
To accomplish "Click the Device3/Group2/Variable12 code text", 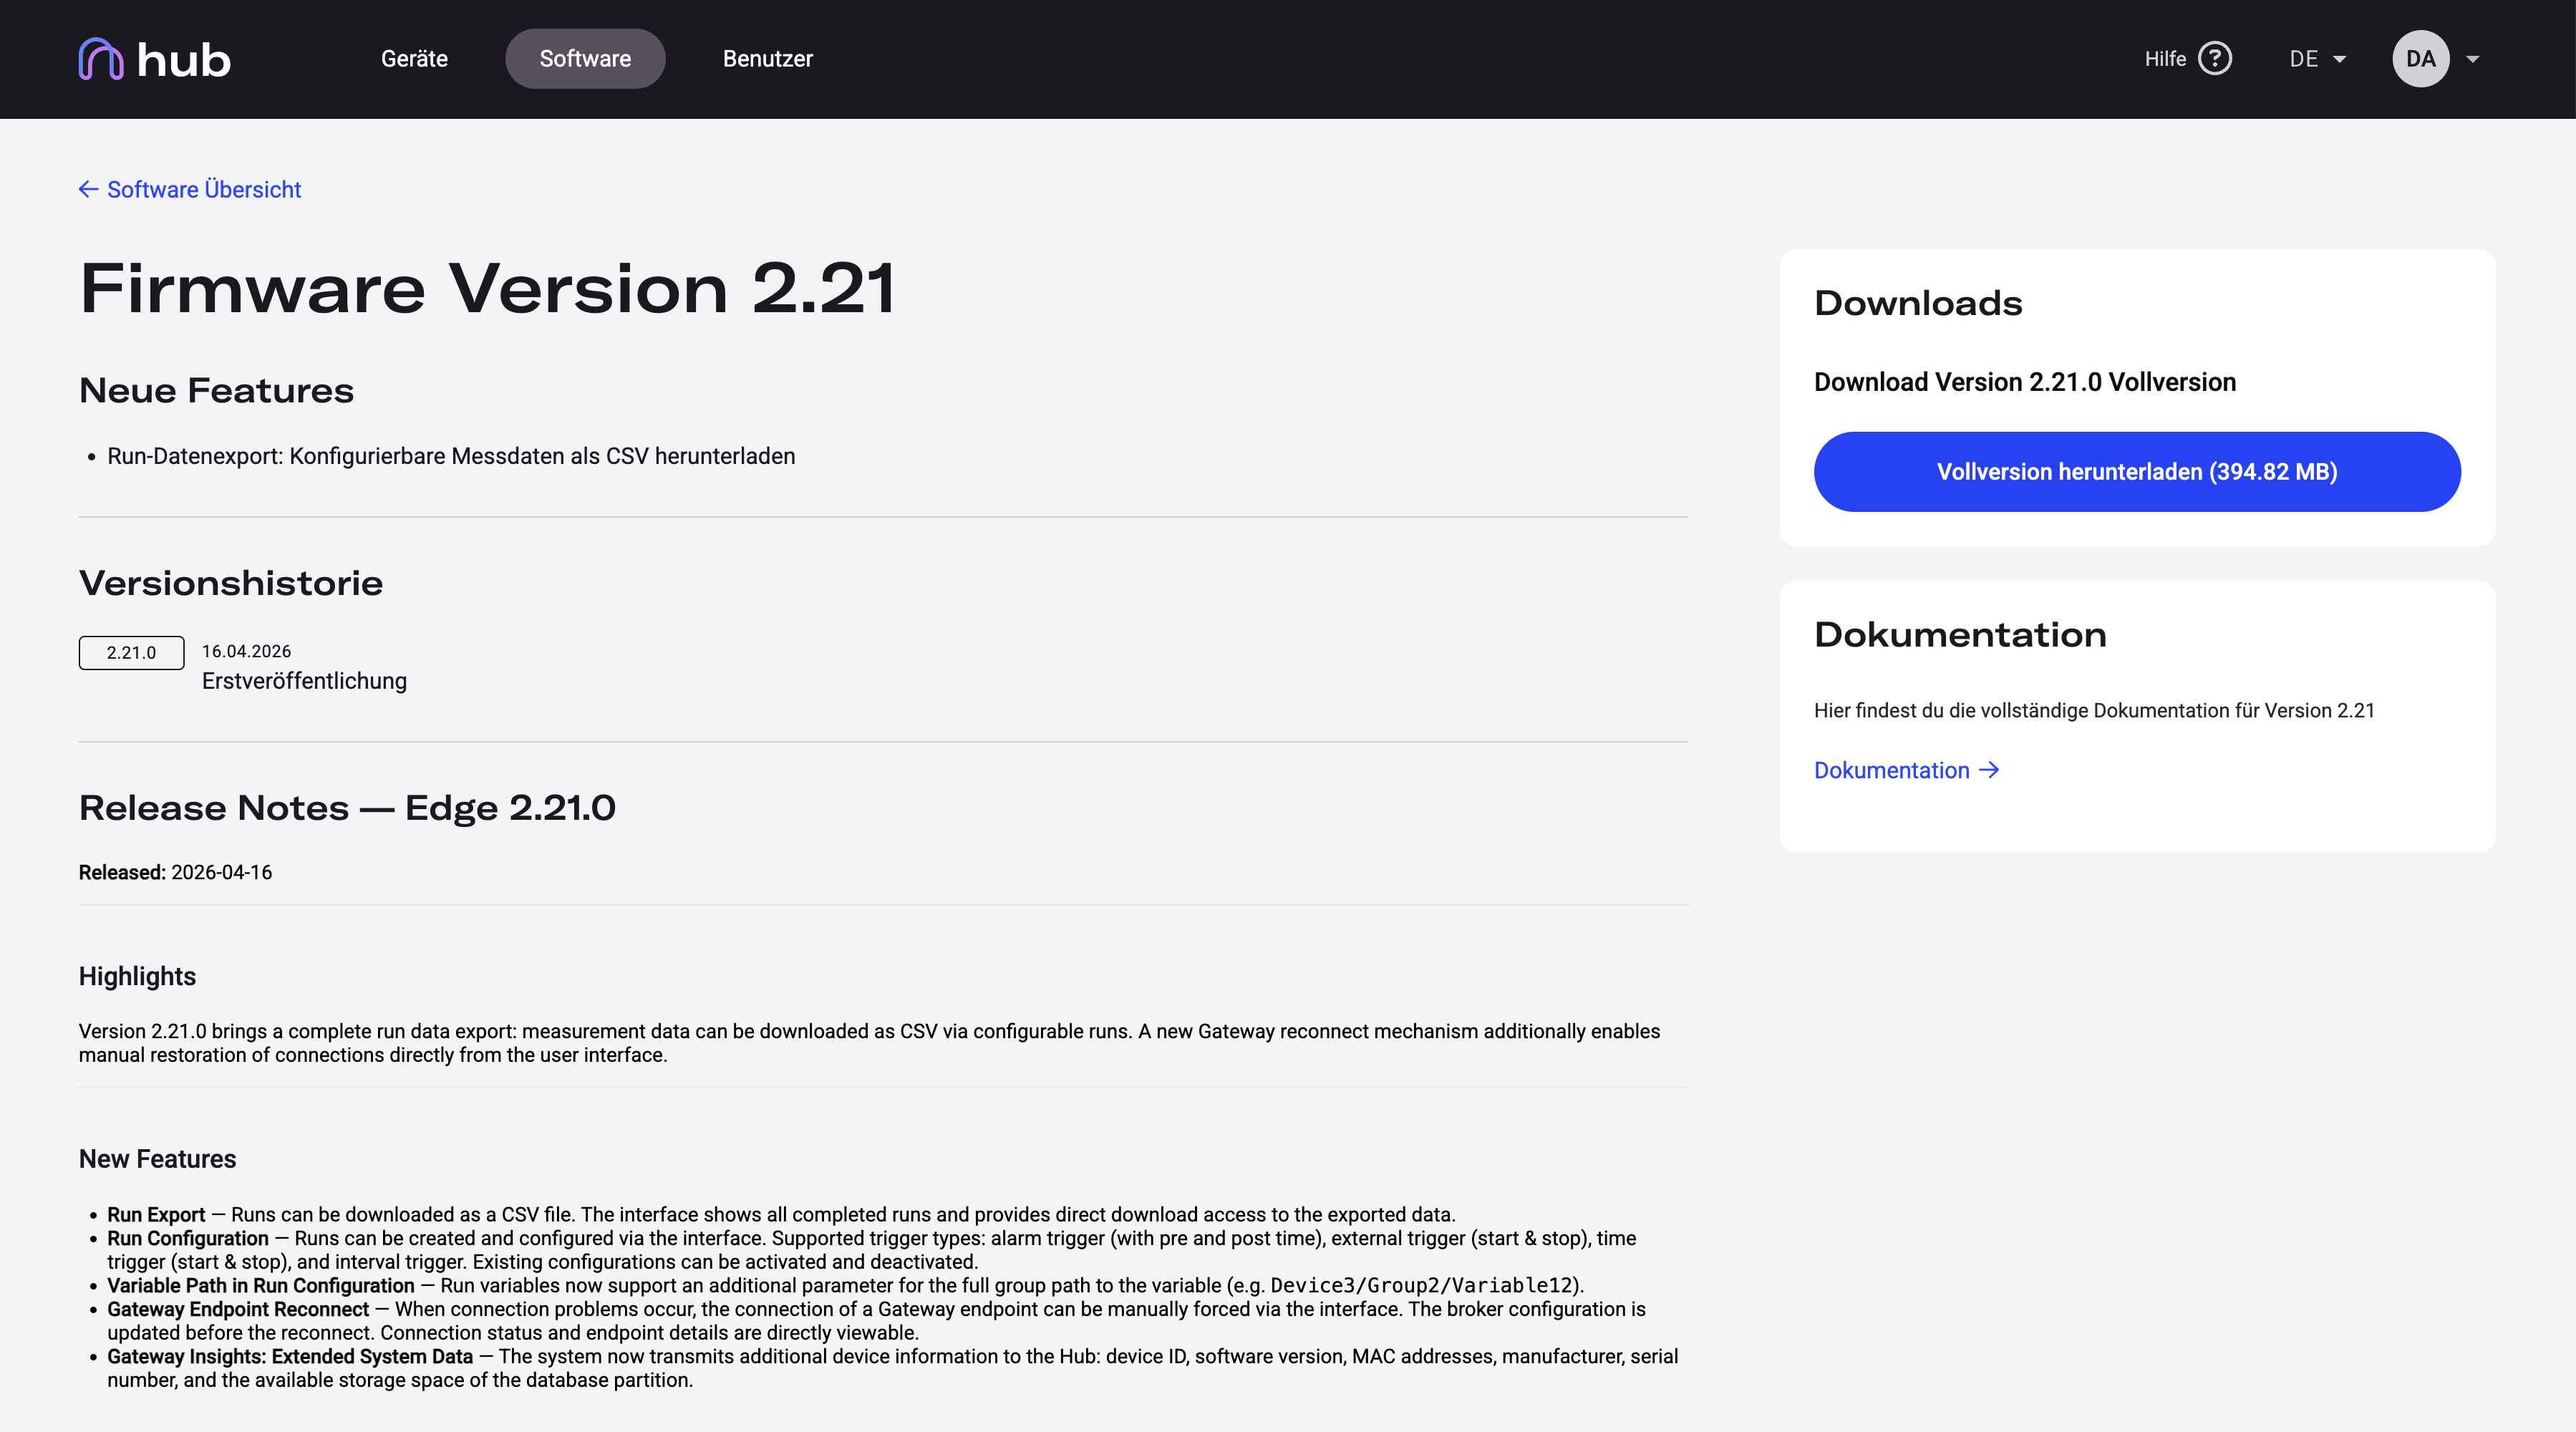I will pos(1421,1285).
